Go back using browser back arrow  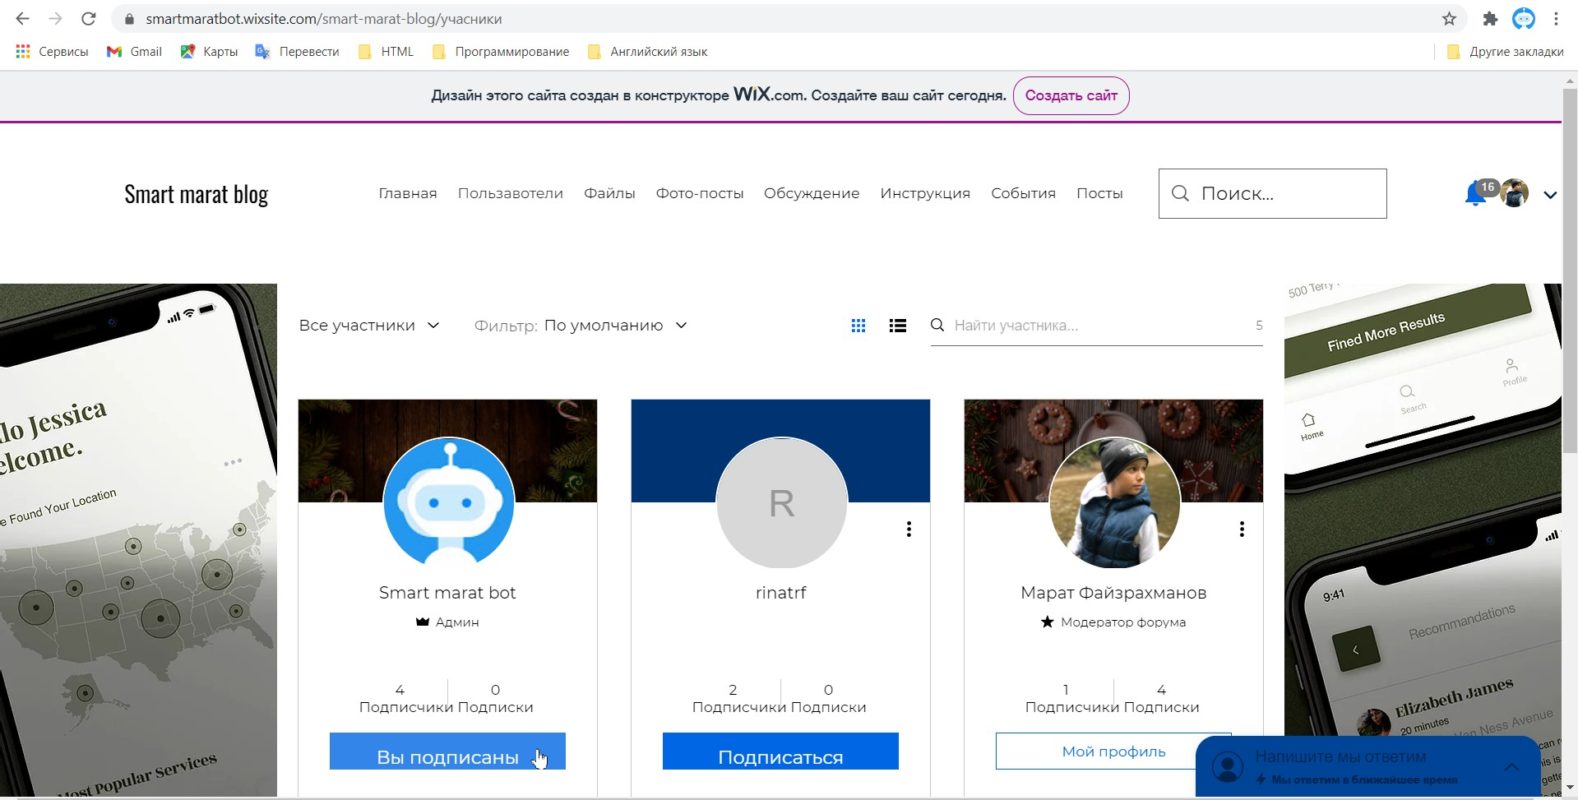[22, 18]
